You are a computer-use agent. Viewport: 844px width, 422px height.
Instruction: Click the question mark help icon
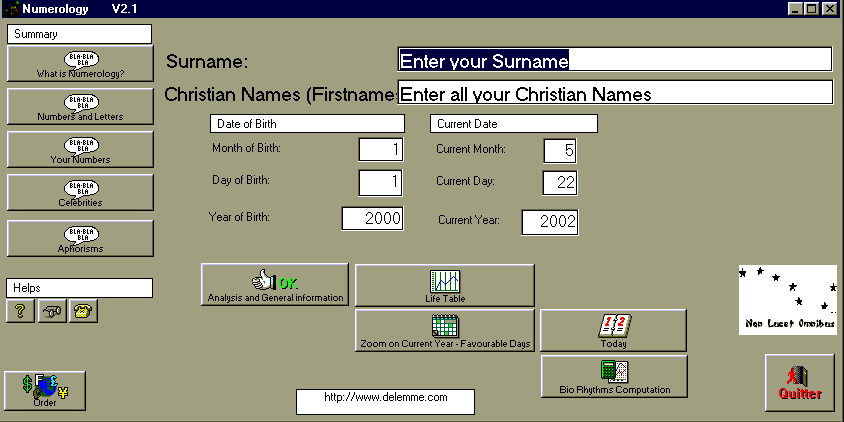(x=20, y=311)
